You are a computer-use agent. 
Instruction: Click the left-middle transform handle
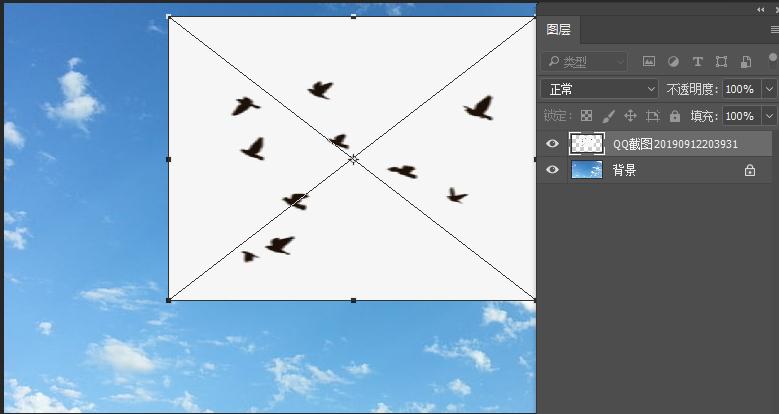point(168,160)
